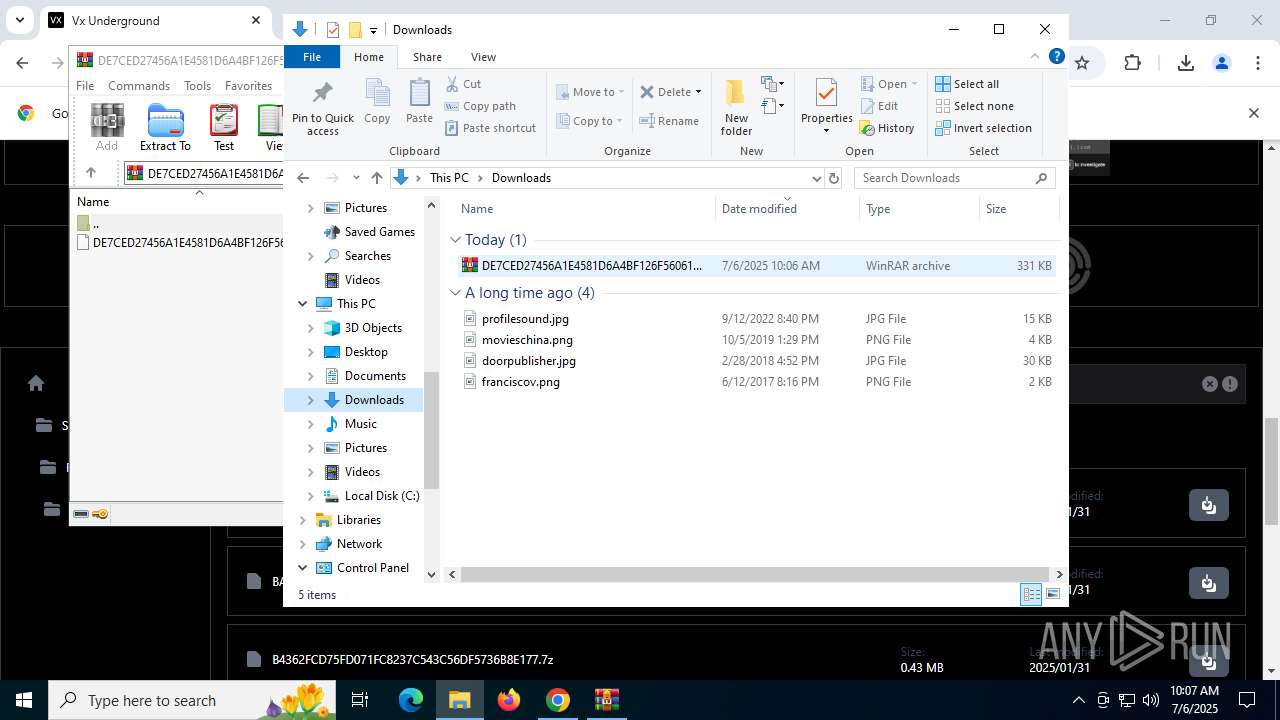The width and height of the screenshot is (1280, 720).
Task: Collapse the Today group
Action: click(455, 240)
